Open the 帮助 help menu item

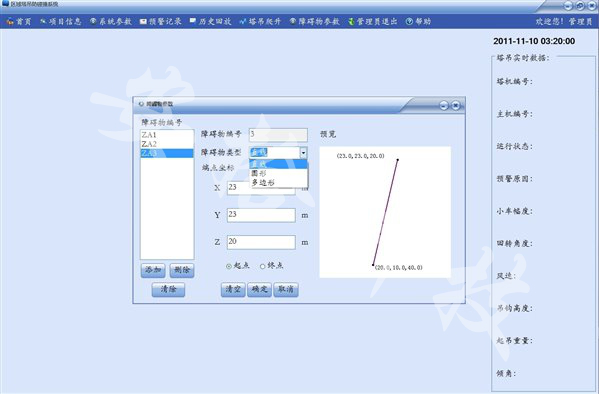(x=418, y=22)
